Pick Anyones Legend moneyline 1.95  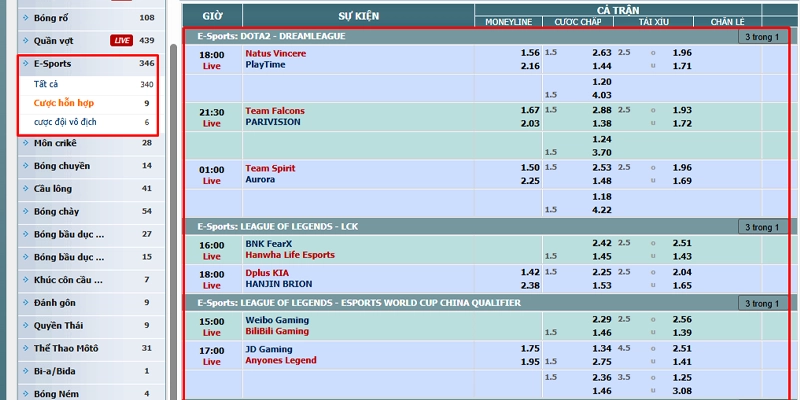click(530, 362)
